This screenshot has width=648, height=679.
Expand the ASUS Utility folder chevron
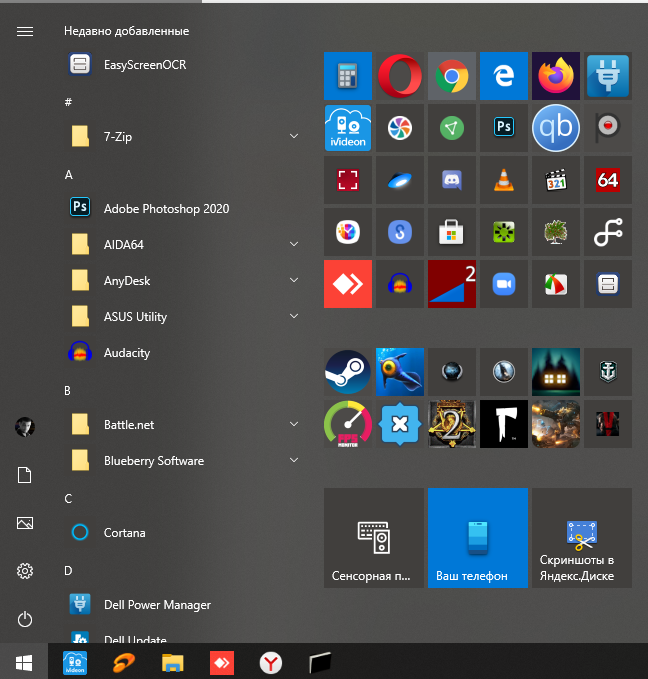tap(294, 316)
